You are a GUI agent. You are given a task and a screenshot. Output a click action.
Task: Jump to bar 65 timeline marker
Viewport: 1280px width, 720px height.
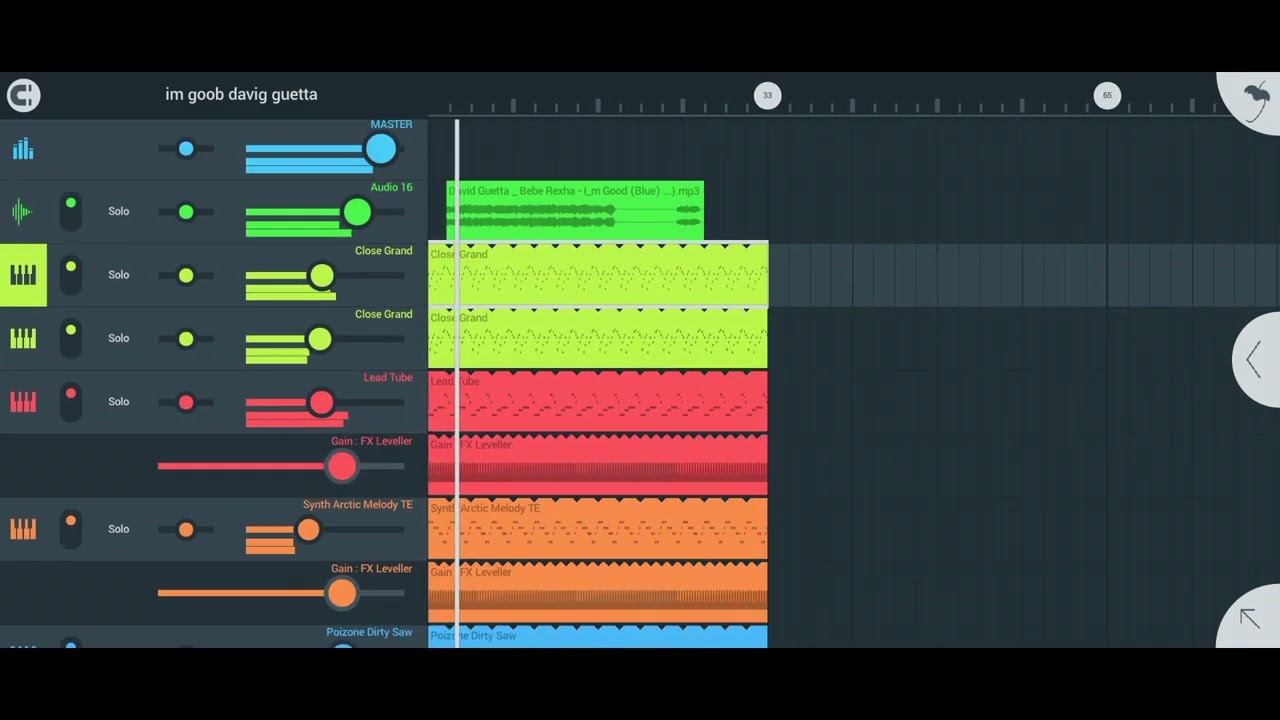coord(1107,95)
